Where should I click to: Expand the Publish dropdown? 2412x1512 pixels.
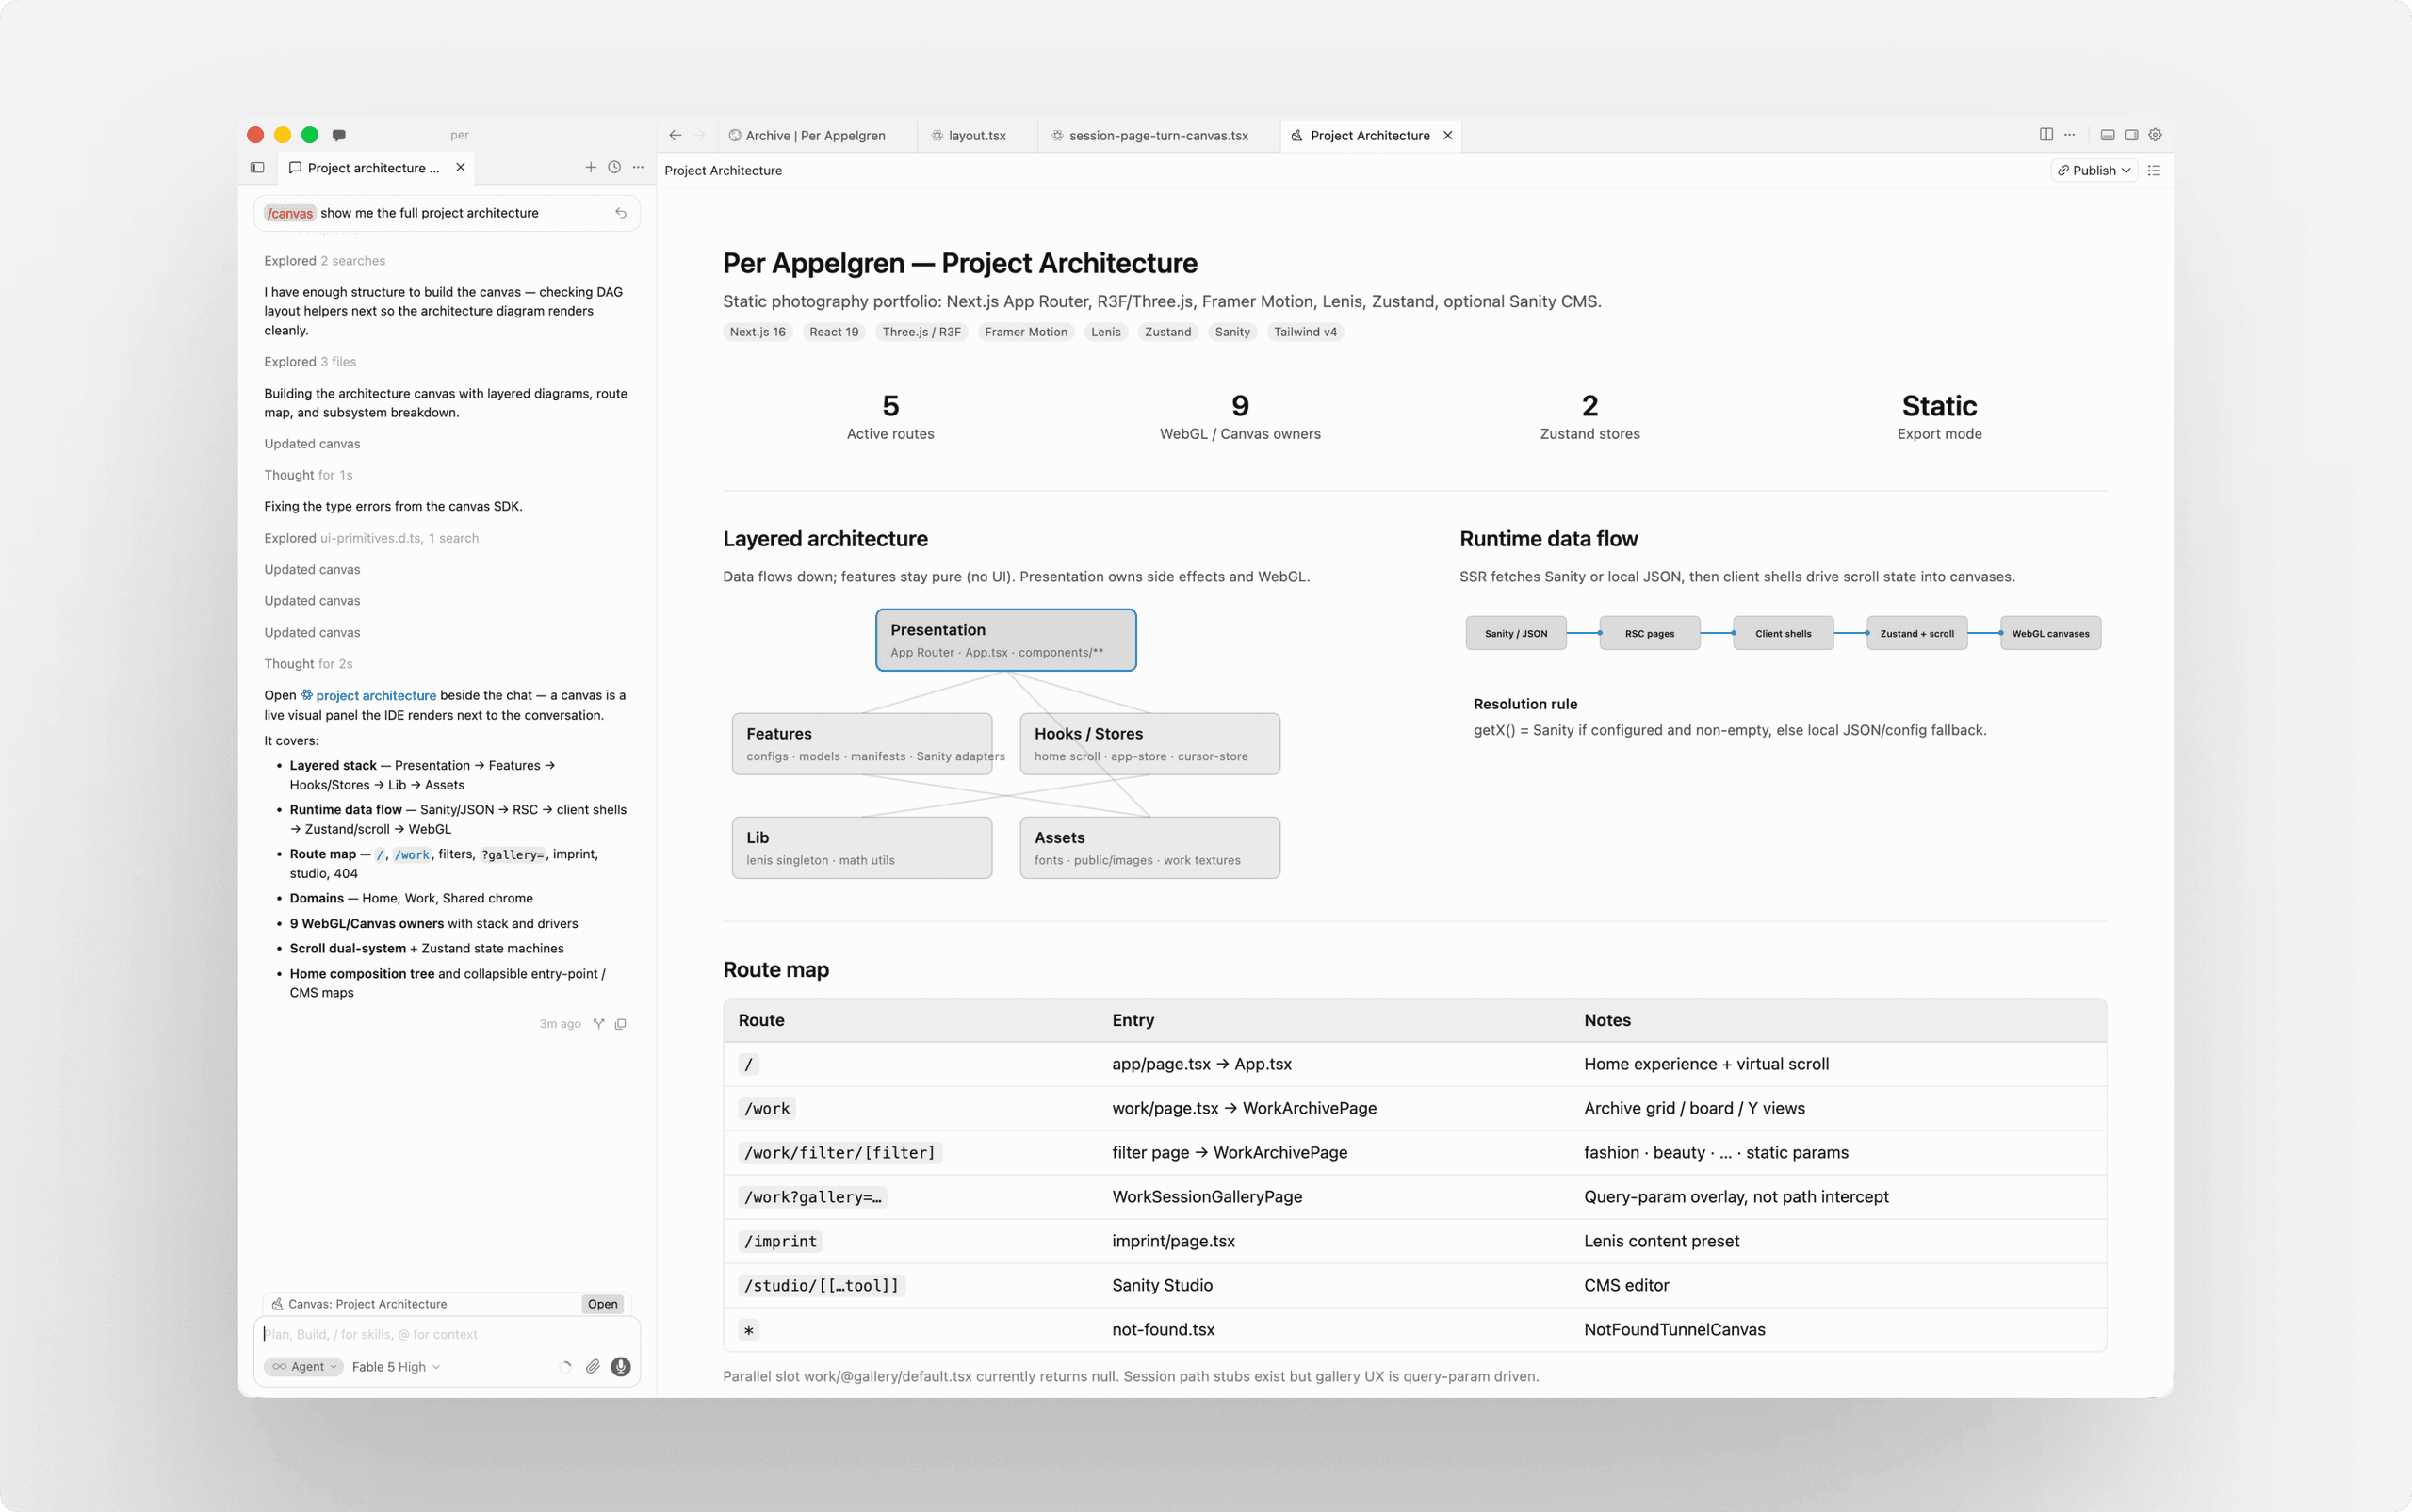point(2094,171)
